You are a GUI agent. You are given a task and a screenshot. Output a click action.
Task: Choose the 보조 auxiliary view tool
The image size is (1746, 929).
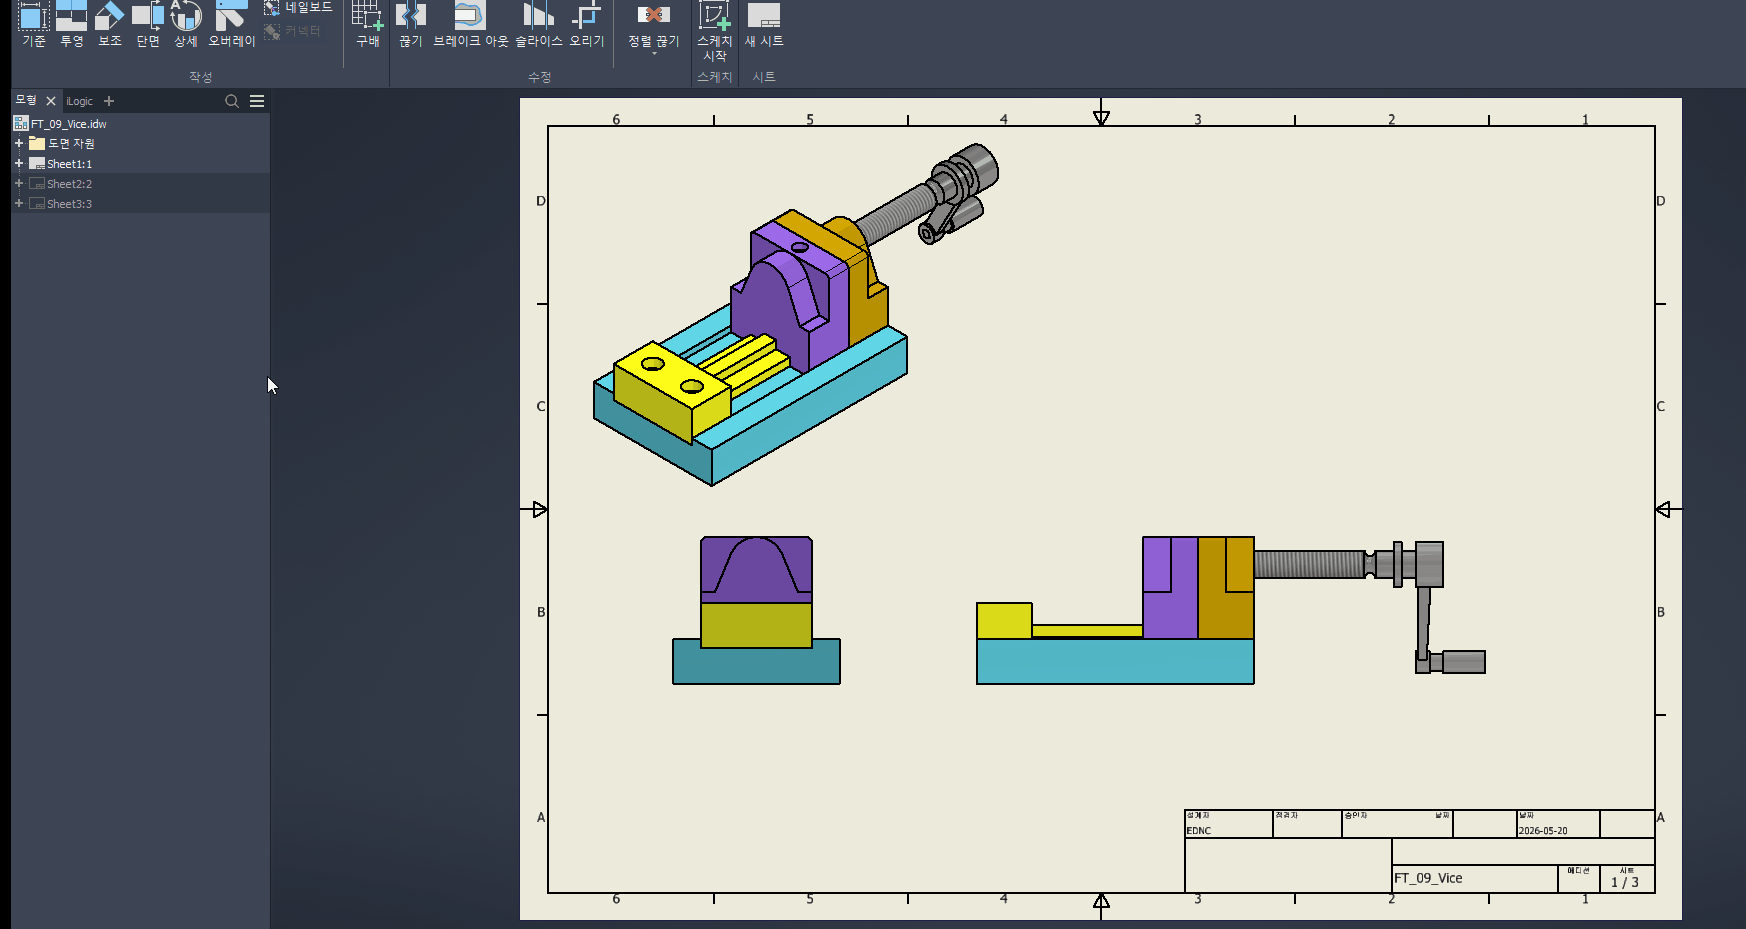coord(109,24)
